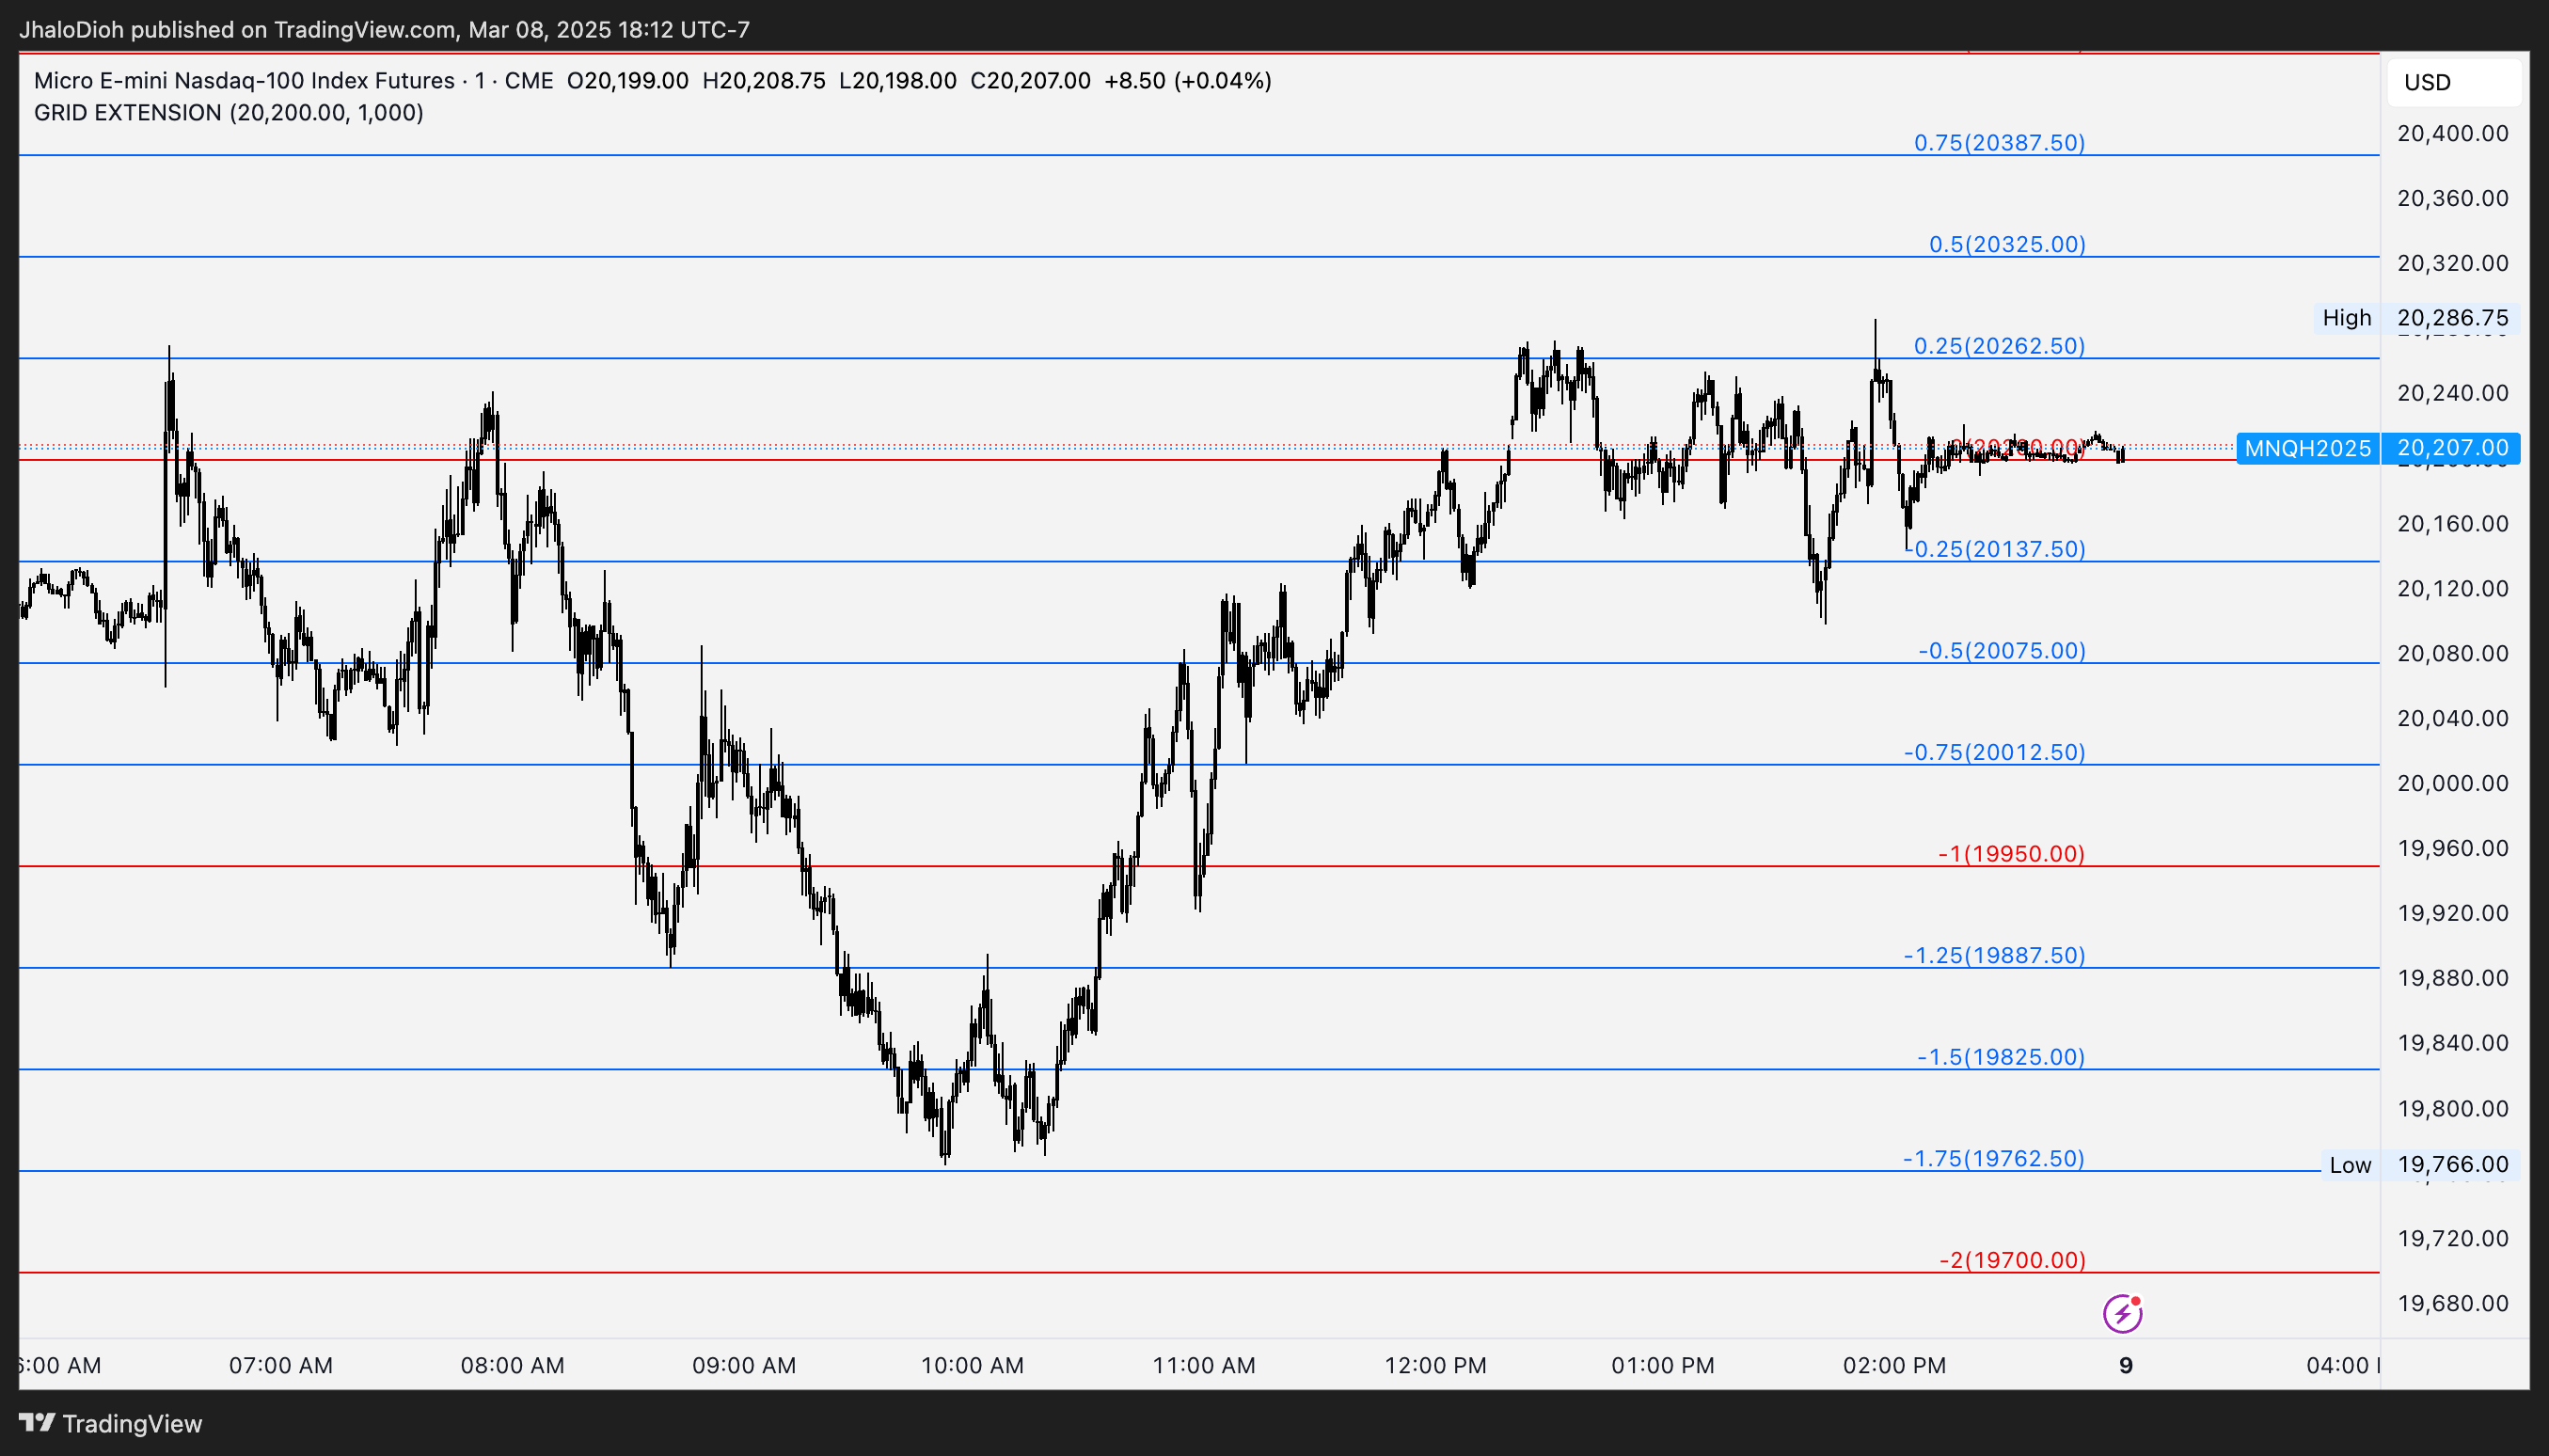This screenshot has height=1456, width=2549.
Task: Click the H20,208.75 high value
Action: click(764, 81)
